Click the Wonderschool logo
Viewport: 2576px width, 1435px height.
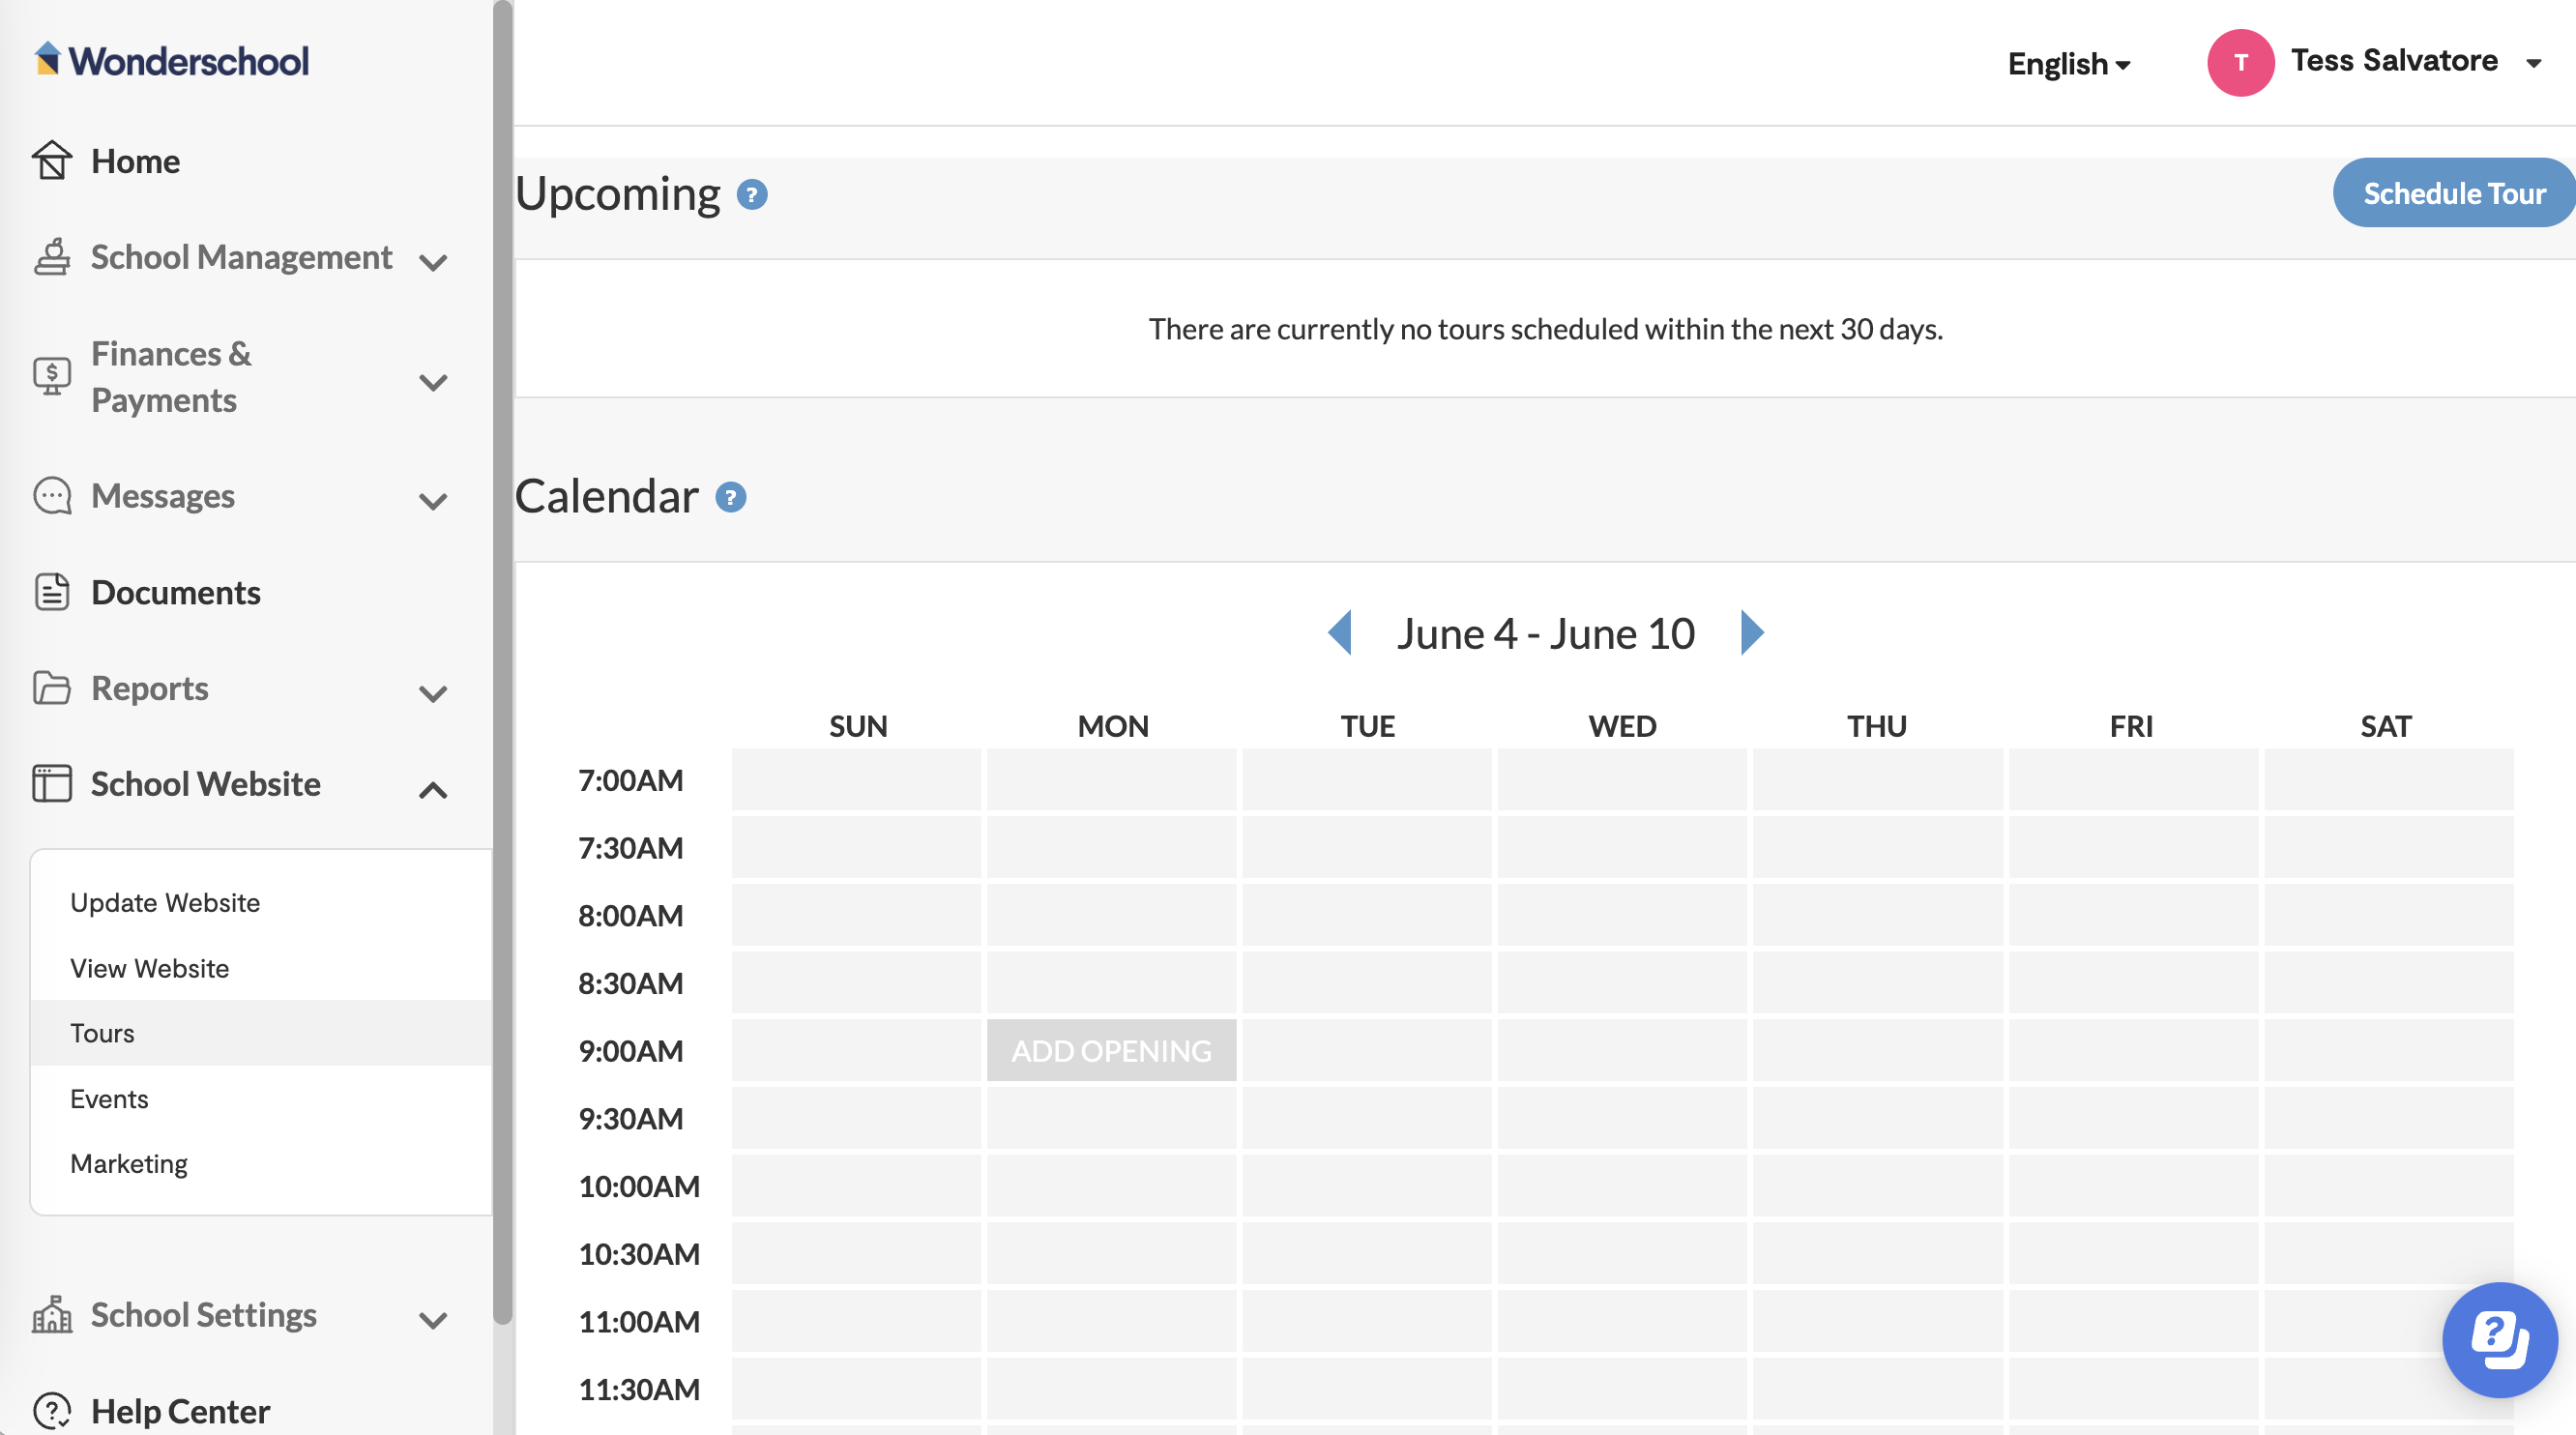pos(171,60)
